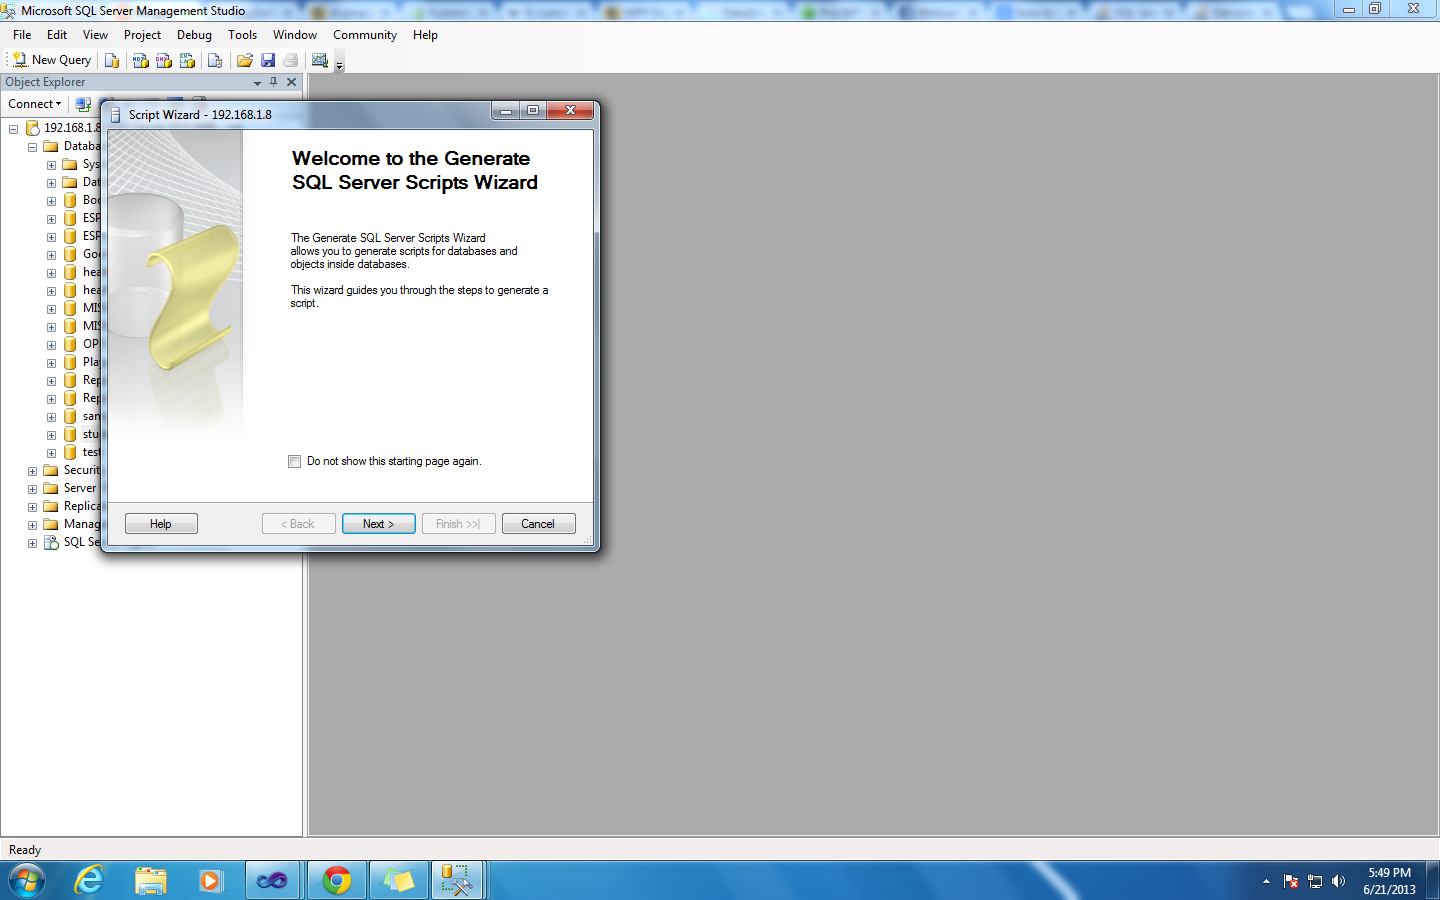Open the volume speaker tray icon

[1339, 881]
